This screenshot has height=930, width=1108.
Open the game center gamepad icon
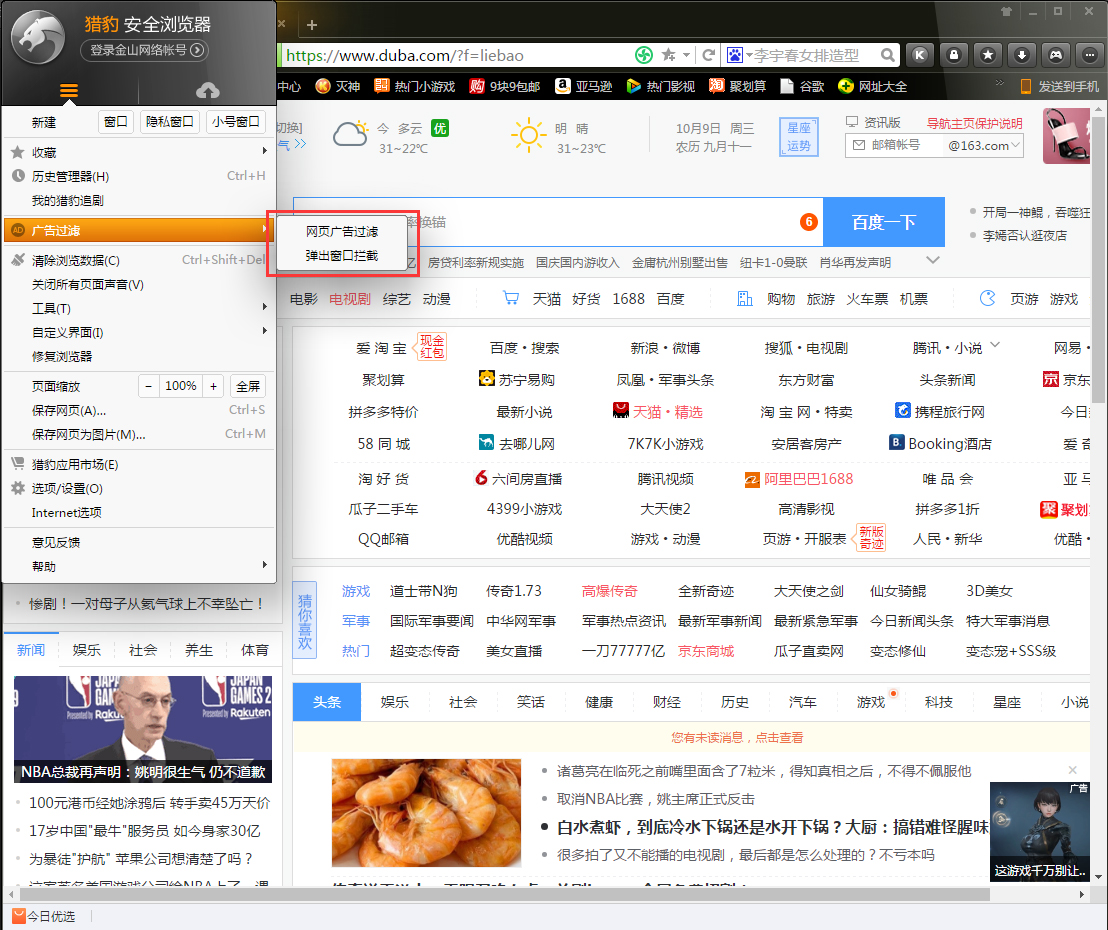[1056, 55]
